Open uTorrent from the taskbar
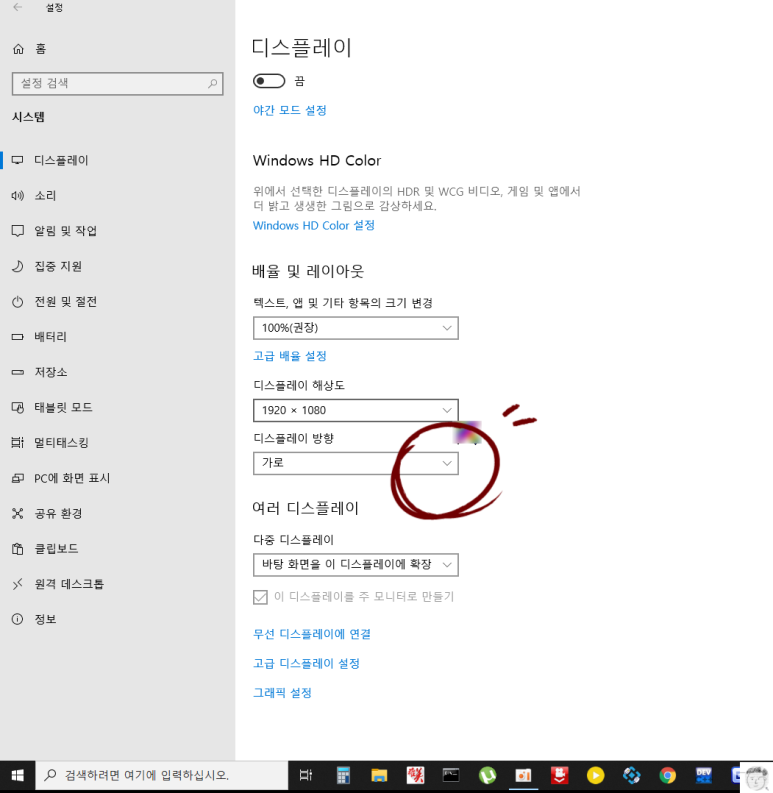Viewport: 773px width, 793px height. 487,775
